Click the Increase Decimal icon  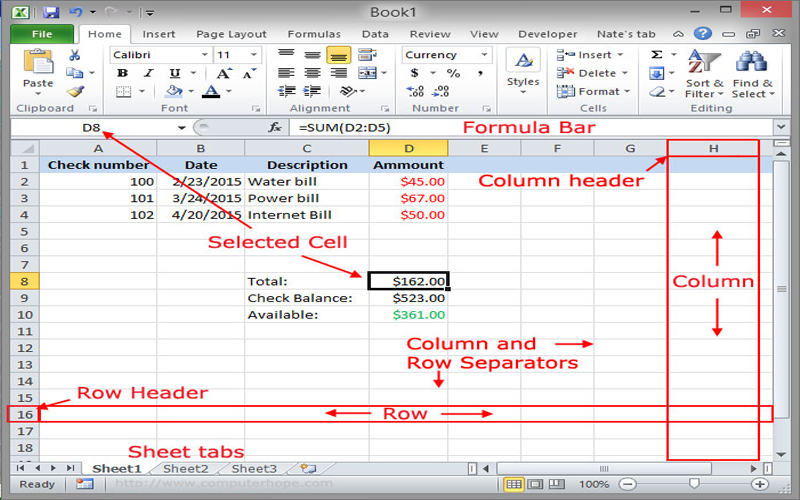point(415,92)
